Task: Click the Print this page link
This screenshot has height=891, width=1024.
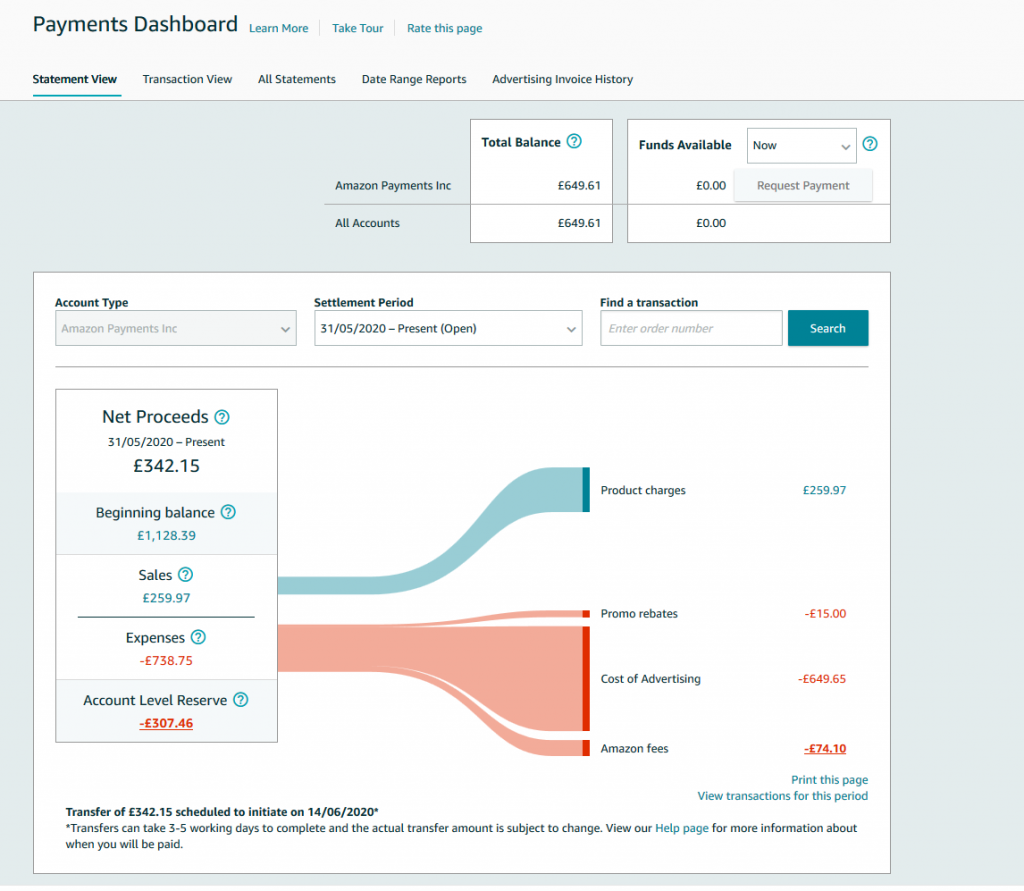Action: point(829,780)
